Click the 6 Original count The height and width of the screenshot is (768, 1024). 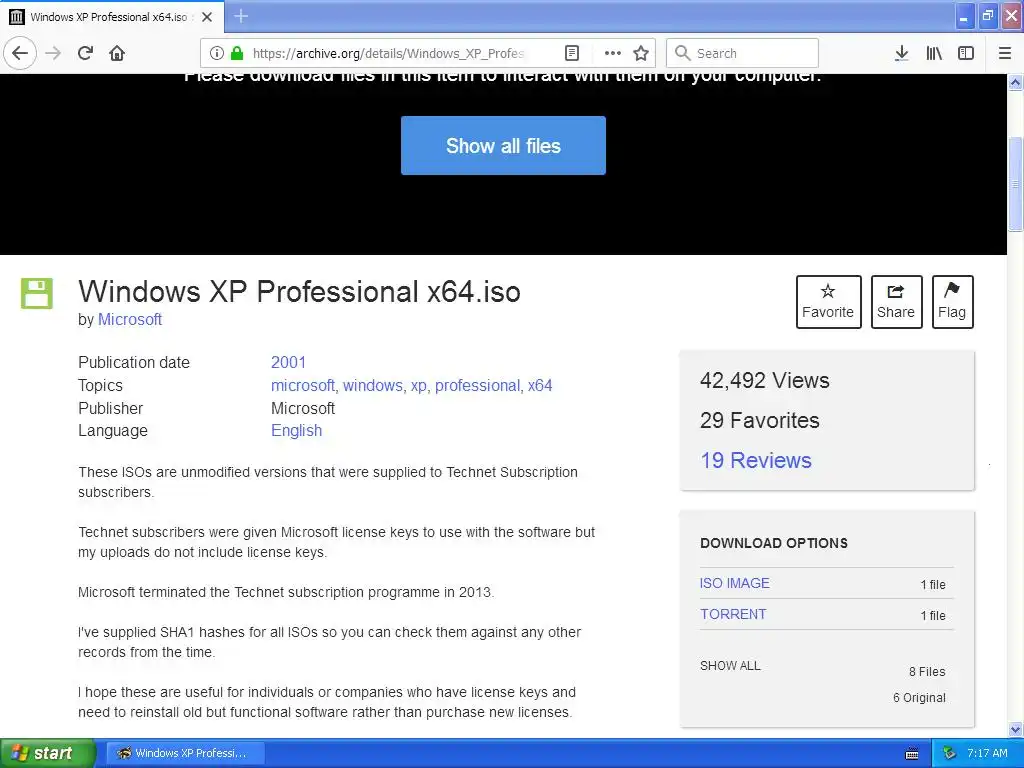coord(919,698)
